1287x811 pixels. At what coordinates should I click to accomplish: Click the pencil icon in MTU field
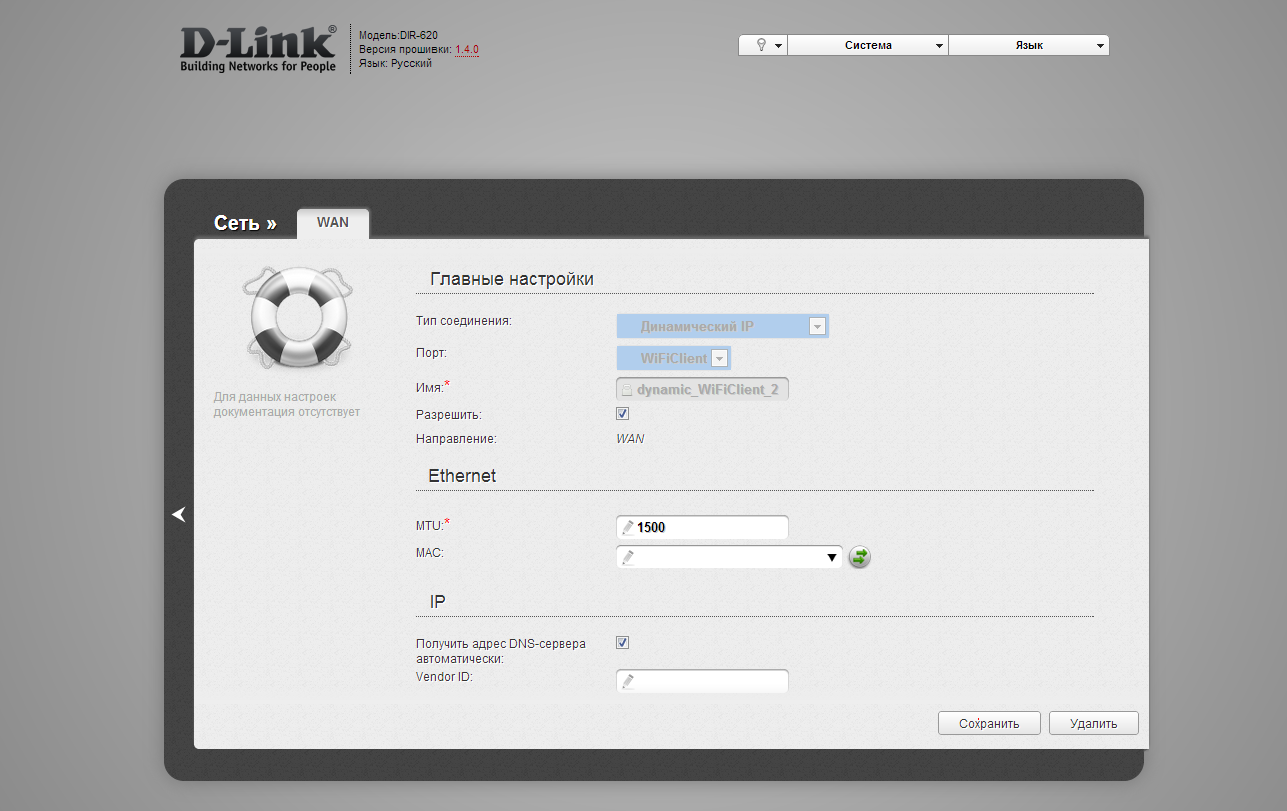pos(627,527)
